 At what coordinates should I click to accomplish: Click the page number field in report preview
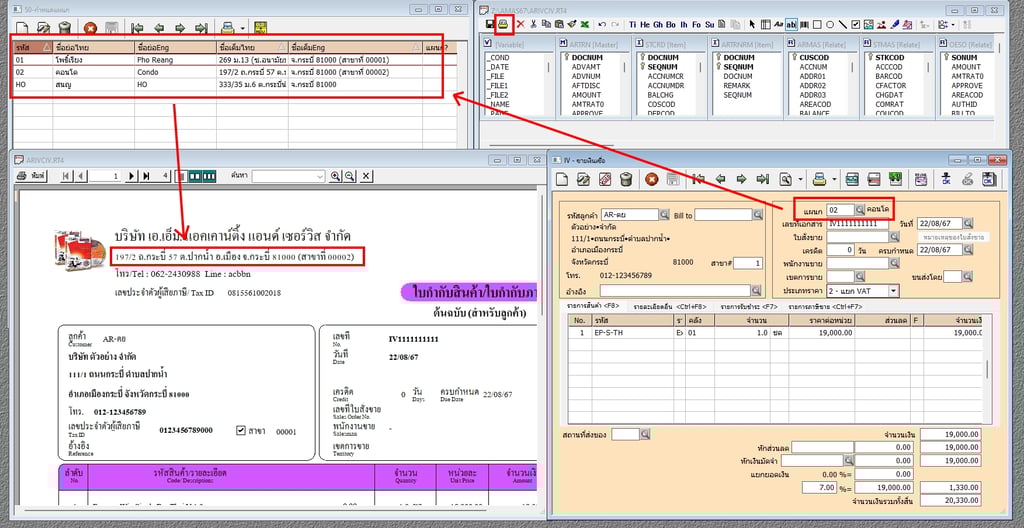(x=105, y=176)
